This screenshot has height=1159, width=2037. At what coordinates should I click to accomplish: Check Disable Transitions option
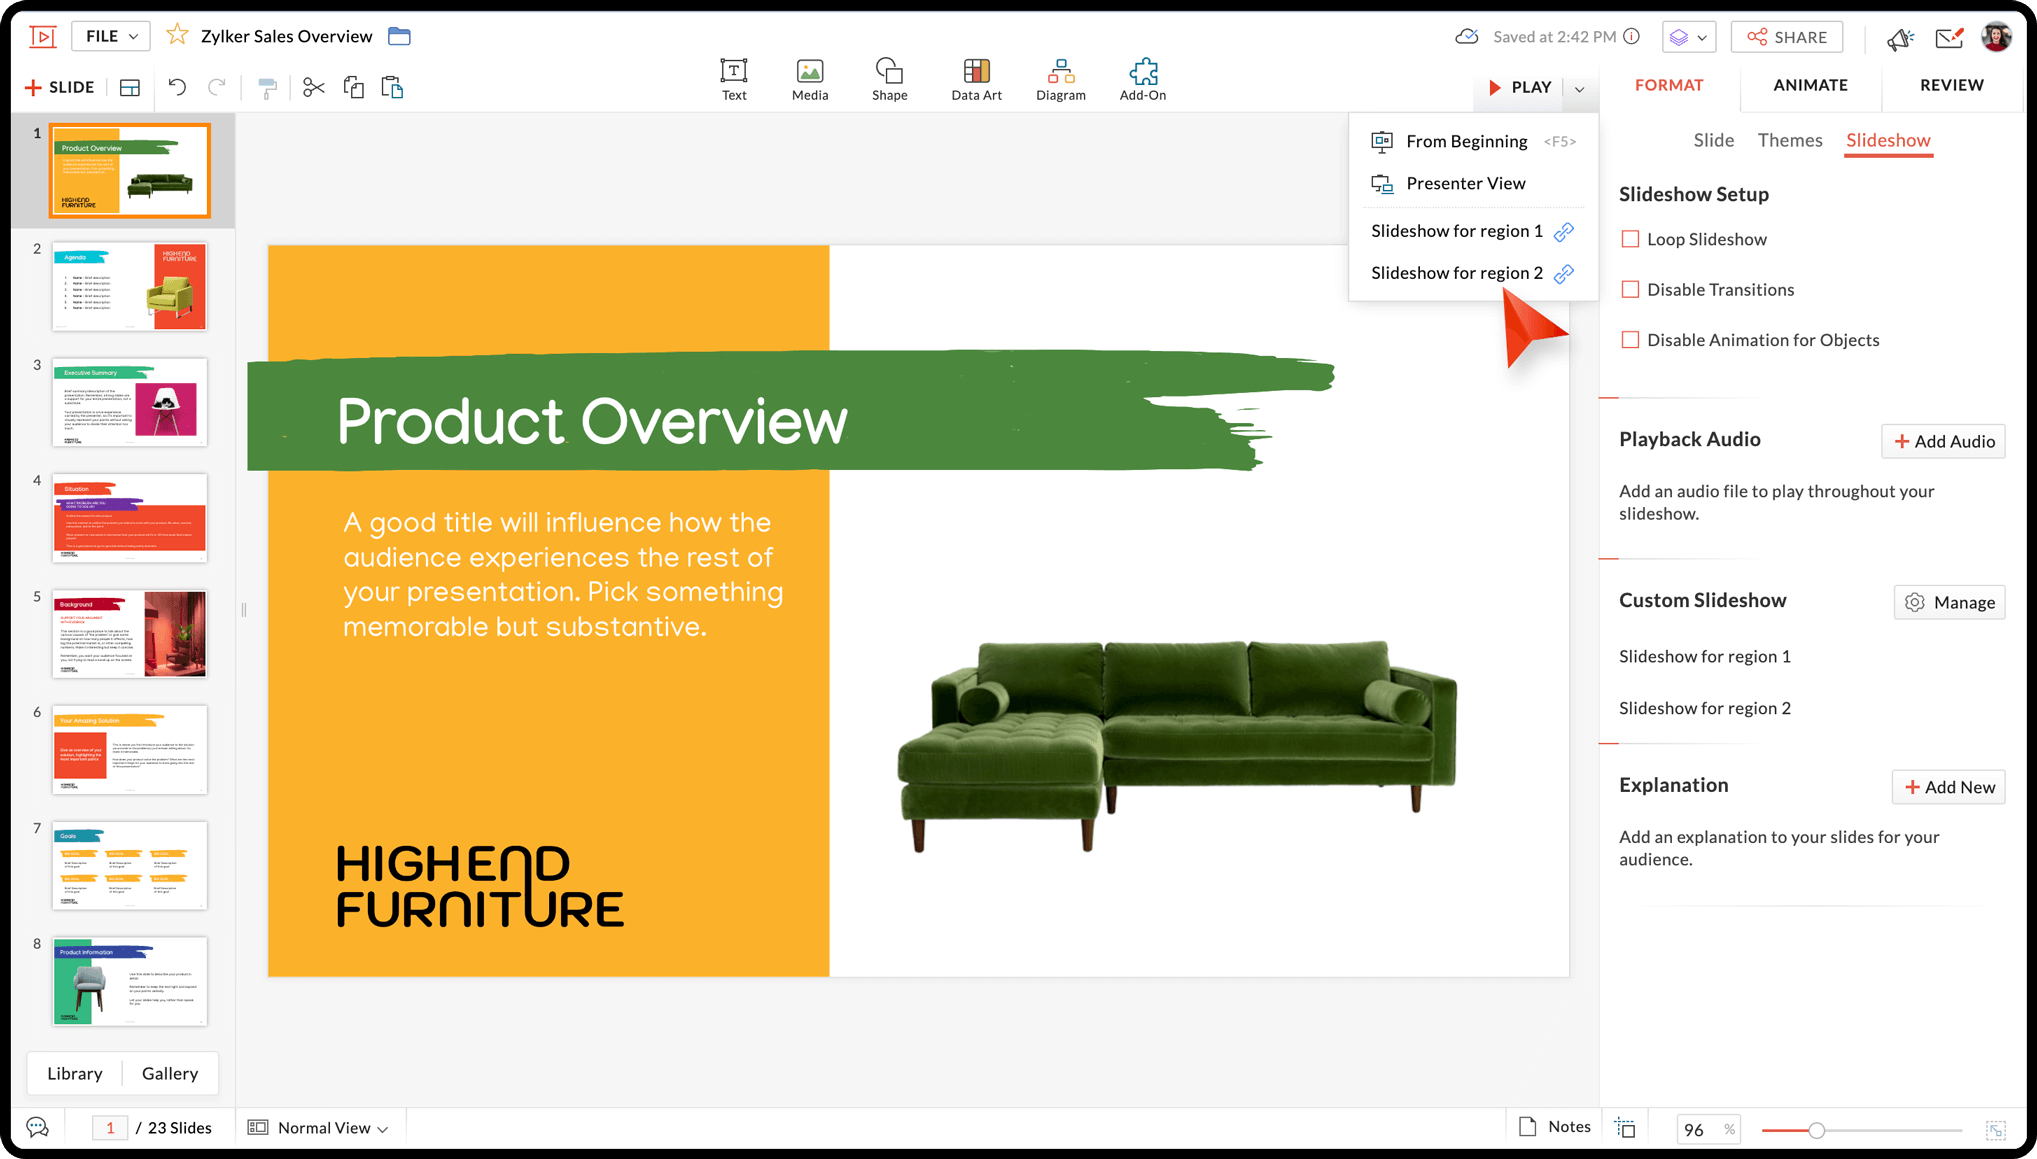[x=1630, y=289]
